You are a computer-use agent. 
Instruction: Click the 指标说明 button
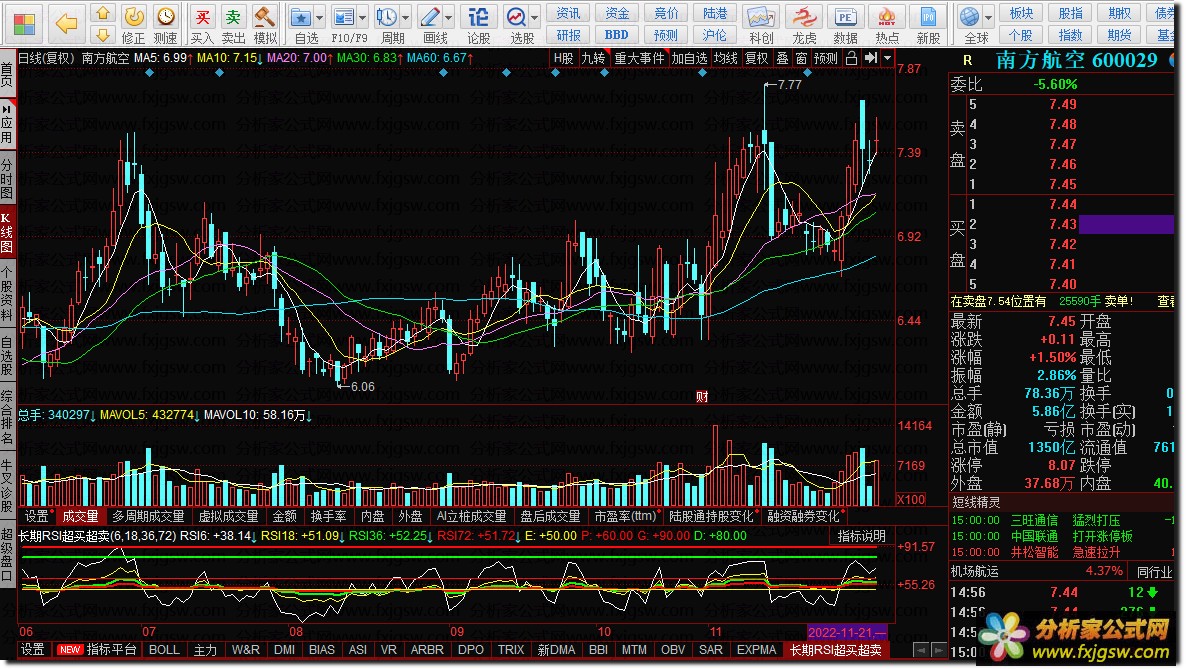(x=862, y=536)
